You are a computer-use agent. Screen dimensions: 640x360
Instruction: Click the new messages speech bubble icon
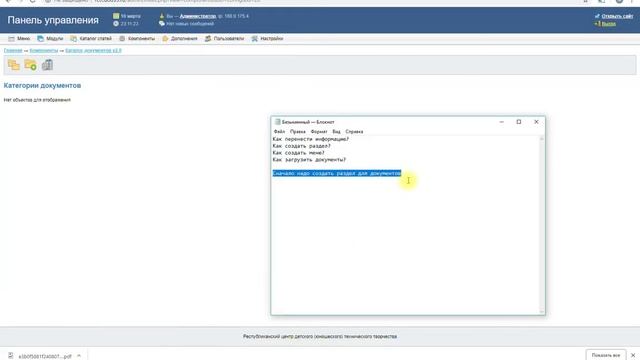[x=162, y=24]
